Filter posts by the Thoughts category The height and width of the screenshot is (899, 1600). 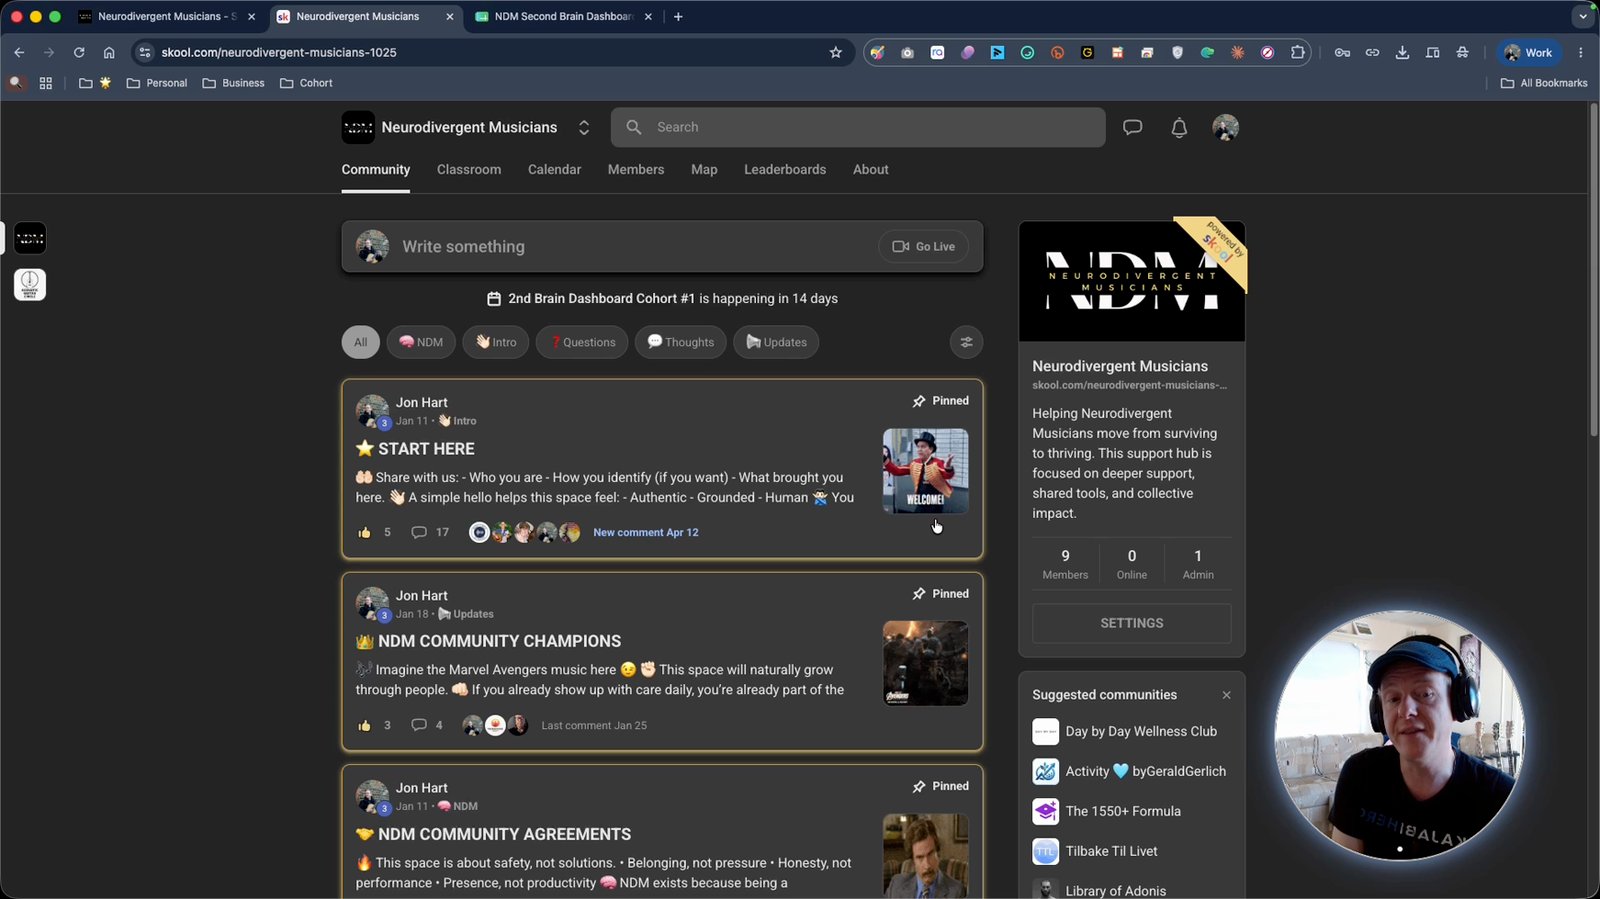click(x=681, y=342)
